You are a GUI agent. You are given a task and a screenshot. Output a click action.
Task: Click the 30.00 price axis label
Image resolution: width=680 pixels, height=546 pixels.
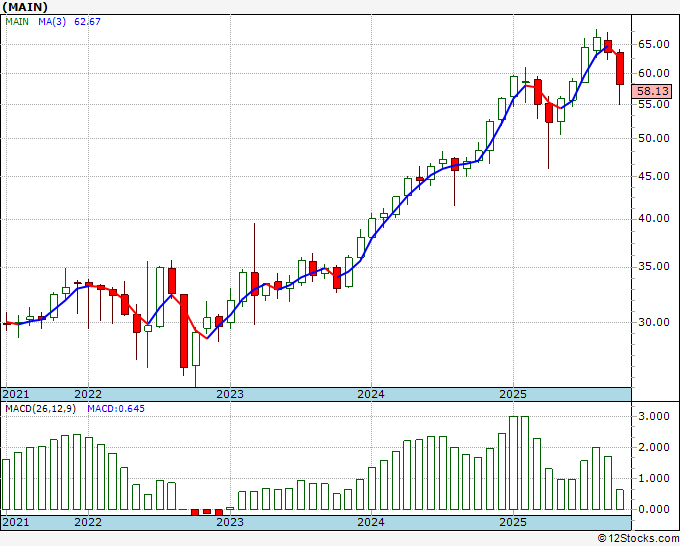click(654, 322)
